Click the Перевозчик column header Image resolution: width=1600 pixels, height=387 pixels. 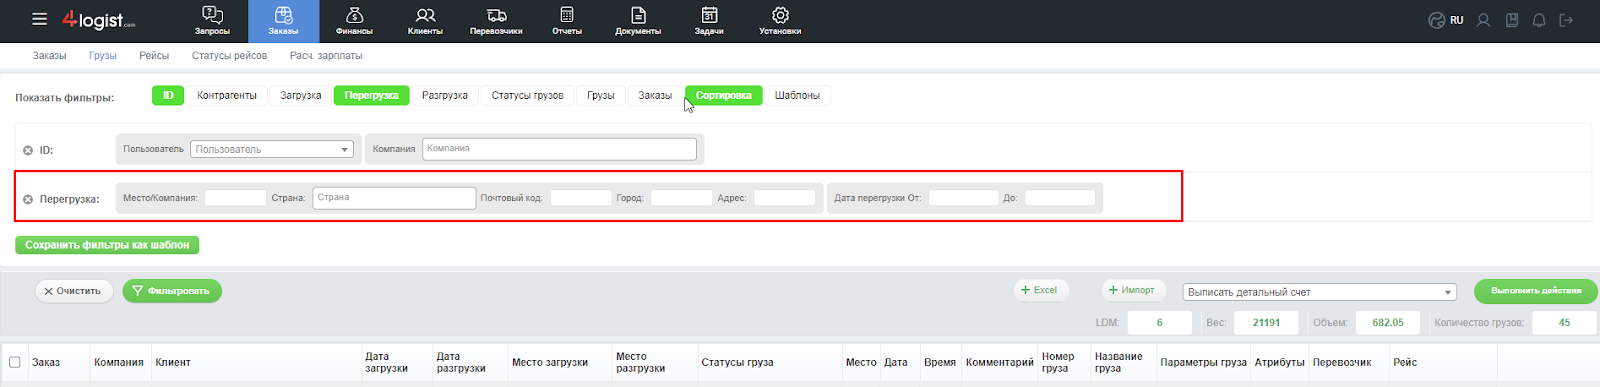(x=1342, y=362)
